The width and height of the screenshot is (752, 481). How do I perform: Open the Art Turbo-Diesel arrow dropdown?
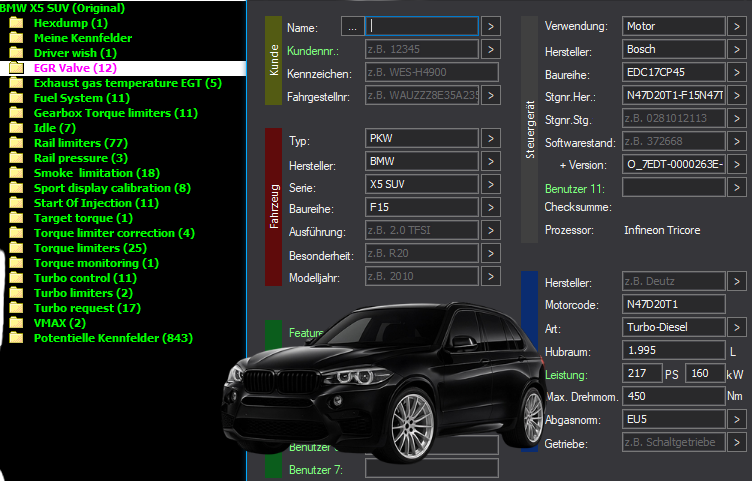tap(737, 327)
